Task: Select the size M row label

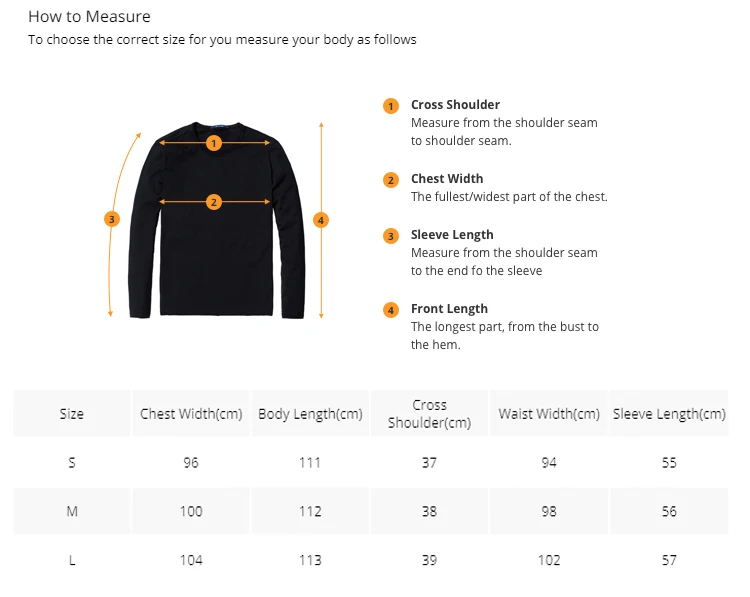Action: (x=72, y=511)
